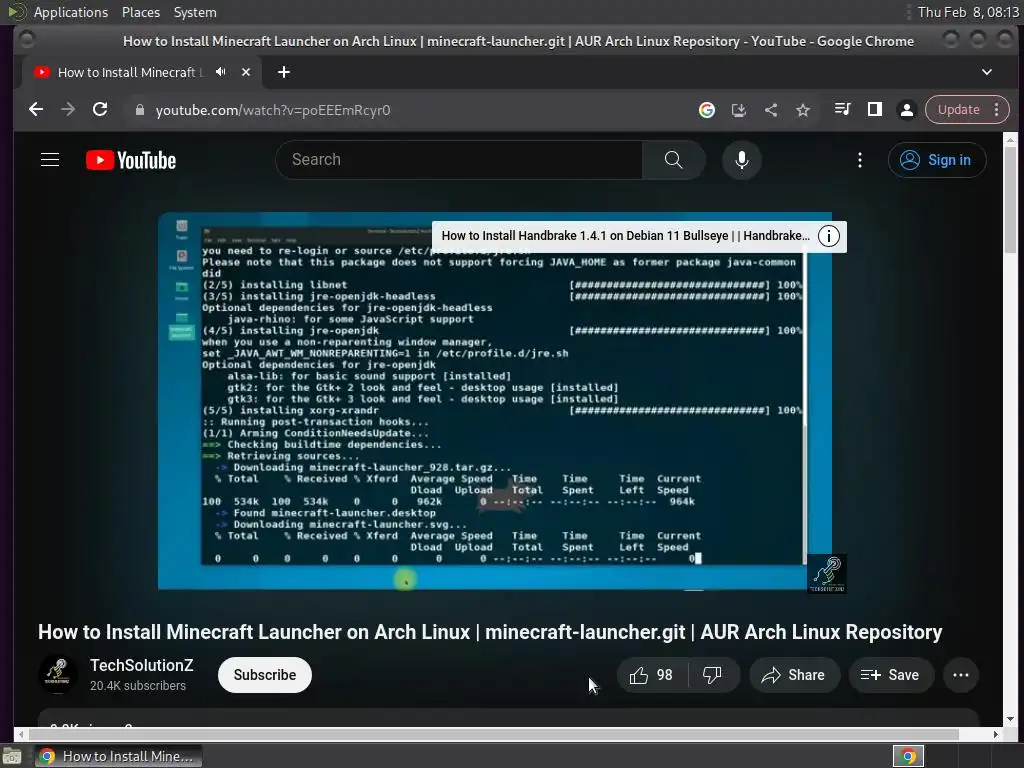1024x768 pixels.
Task: Reload the YouTube page
Action: [100, 110]
